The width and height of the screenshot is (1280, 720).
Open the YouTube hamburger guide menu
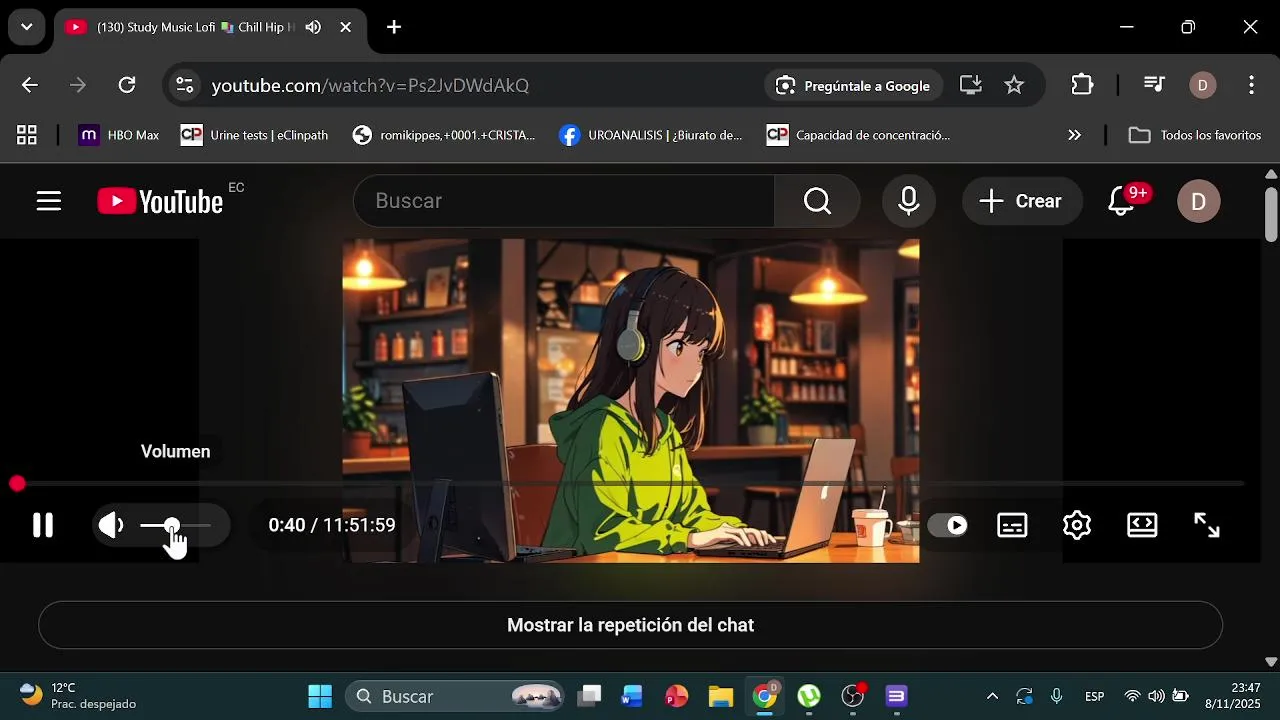[49, 201]
